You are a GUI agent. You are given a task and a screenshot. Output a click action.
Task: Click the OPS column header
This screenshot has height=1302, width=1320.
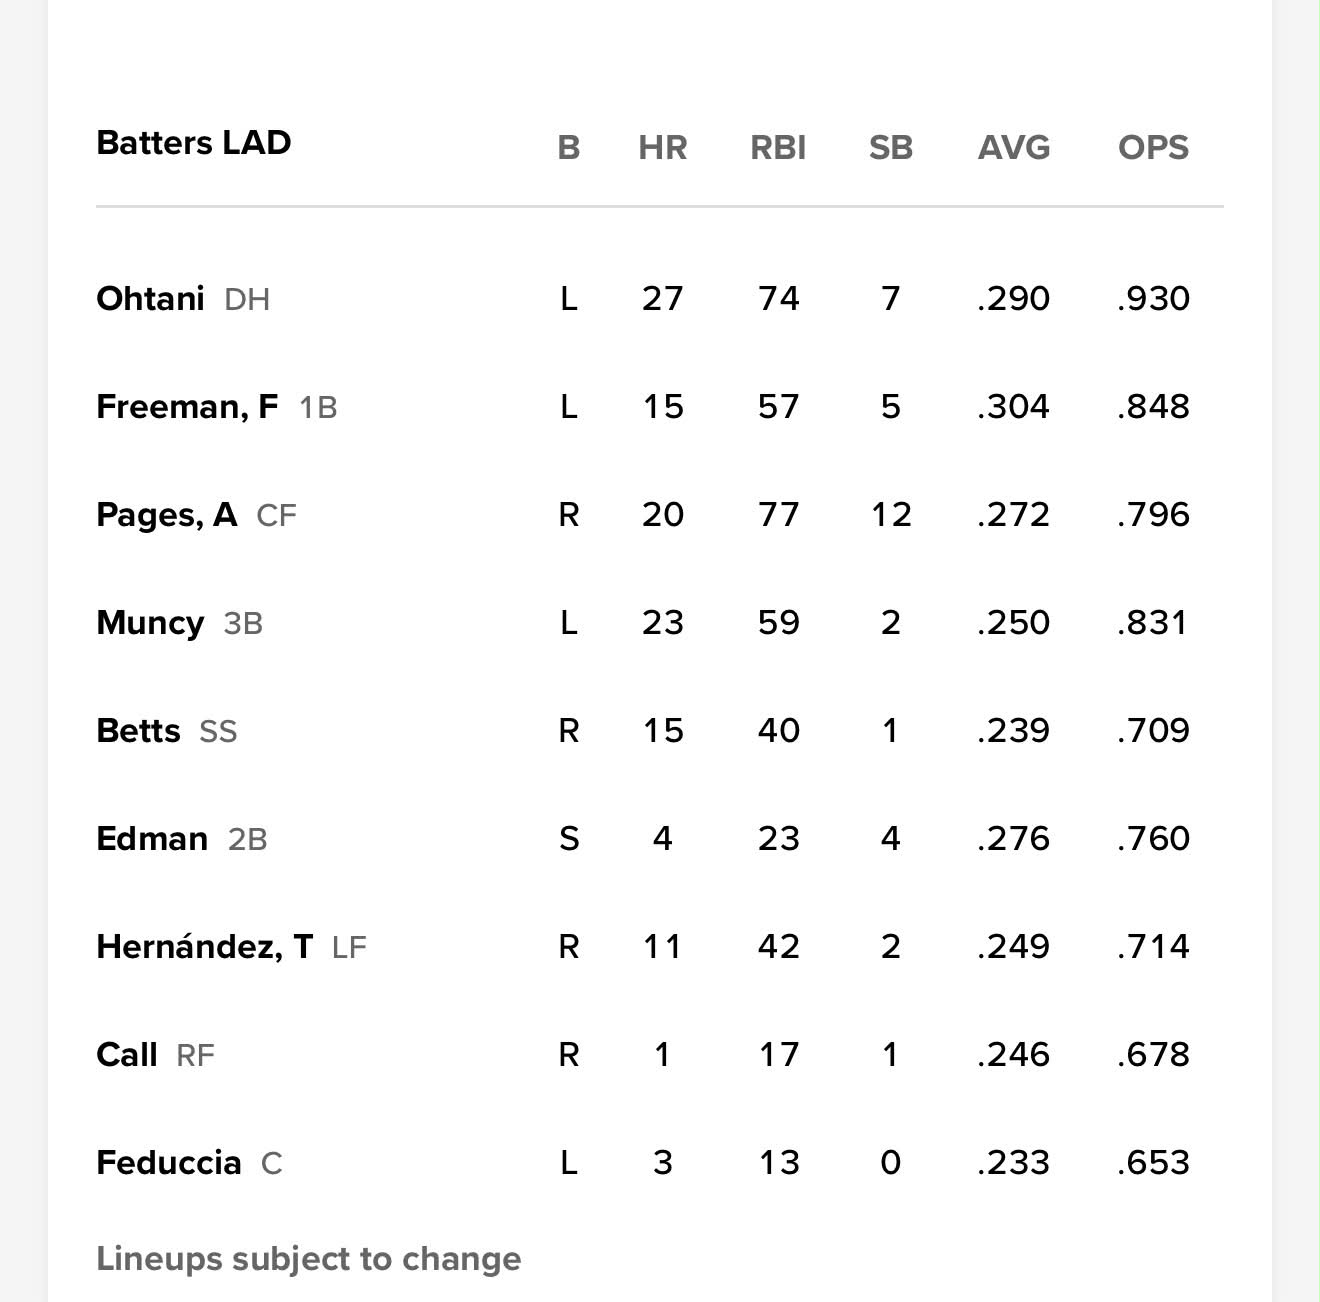(1153, 147)
